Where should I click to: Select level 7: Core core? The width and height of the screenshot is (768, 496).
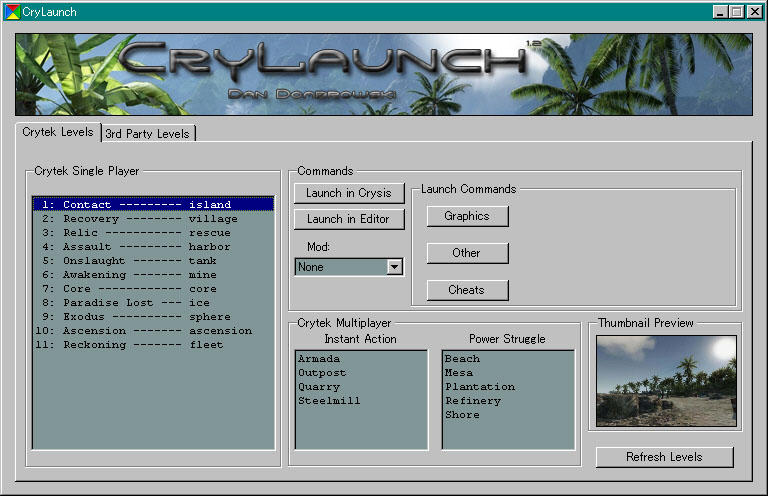pyautogui.click(x=153, y=288)
